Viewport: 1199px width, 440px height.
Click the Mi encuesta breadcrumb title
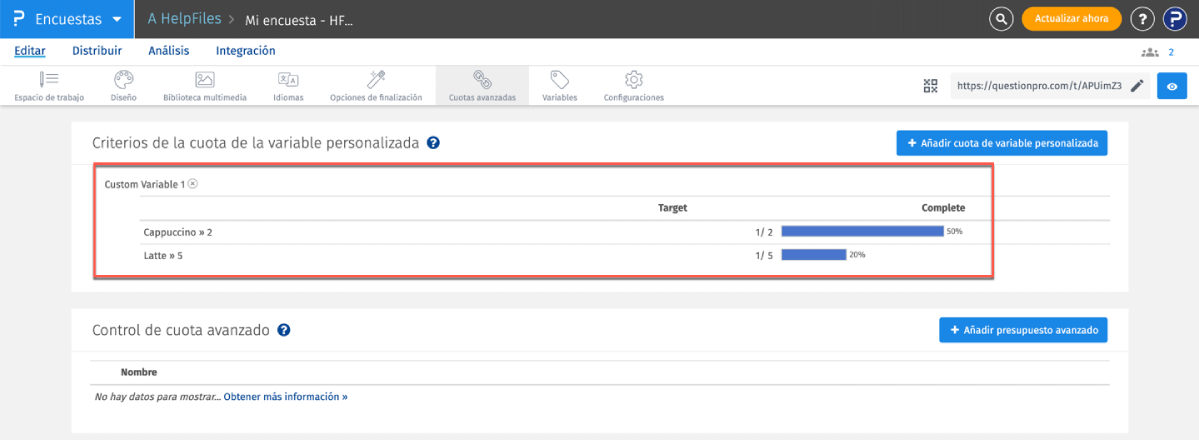[x=299, y=20]
